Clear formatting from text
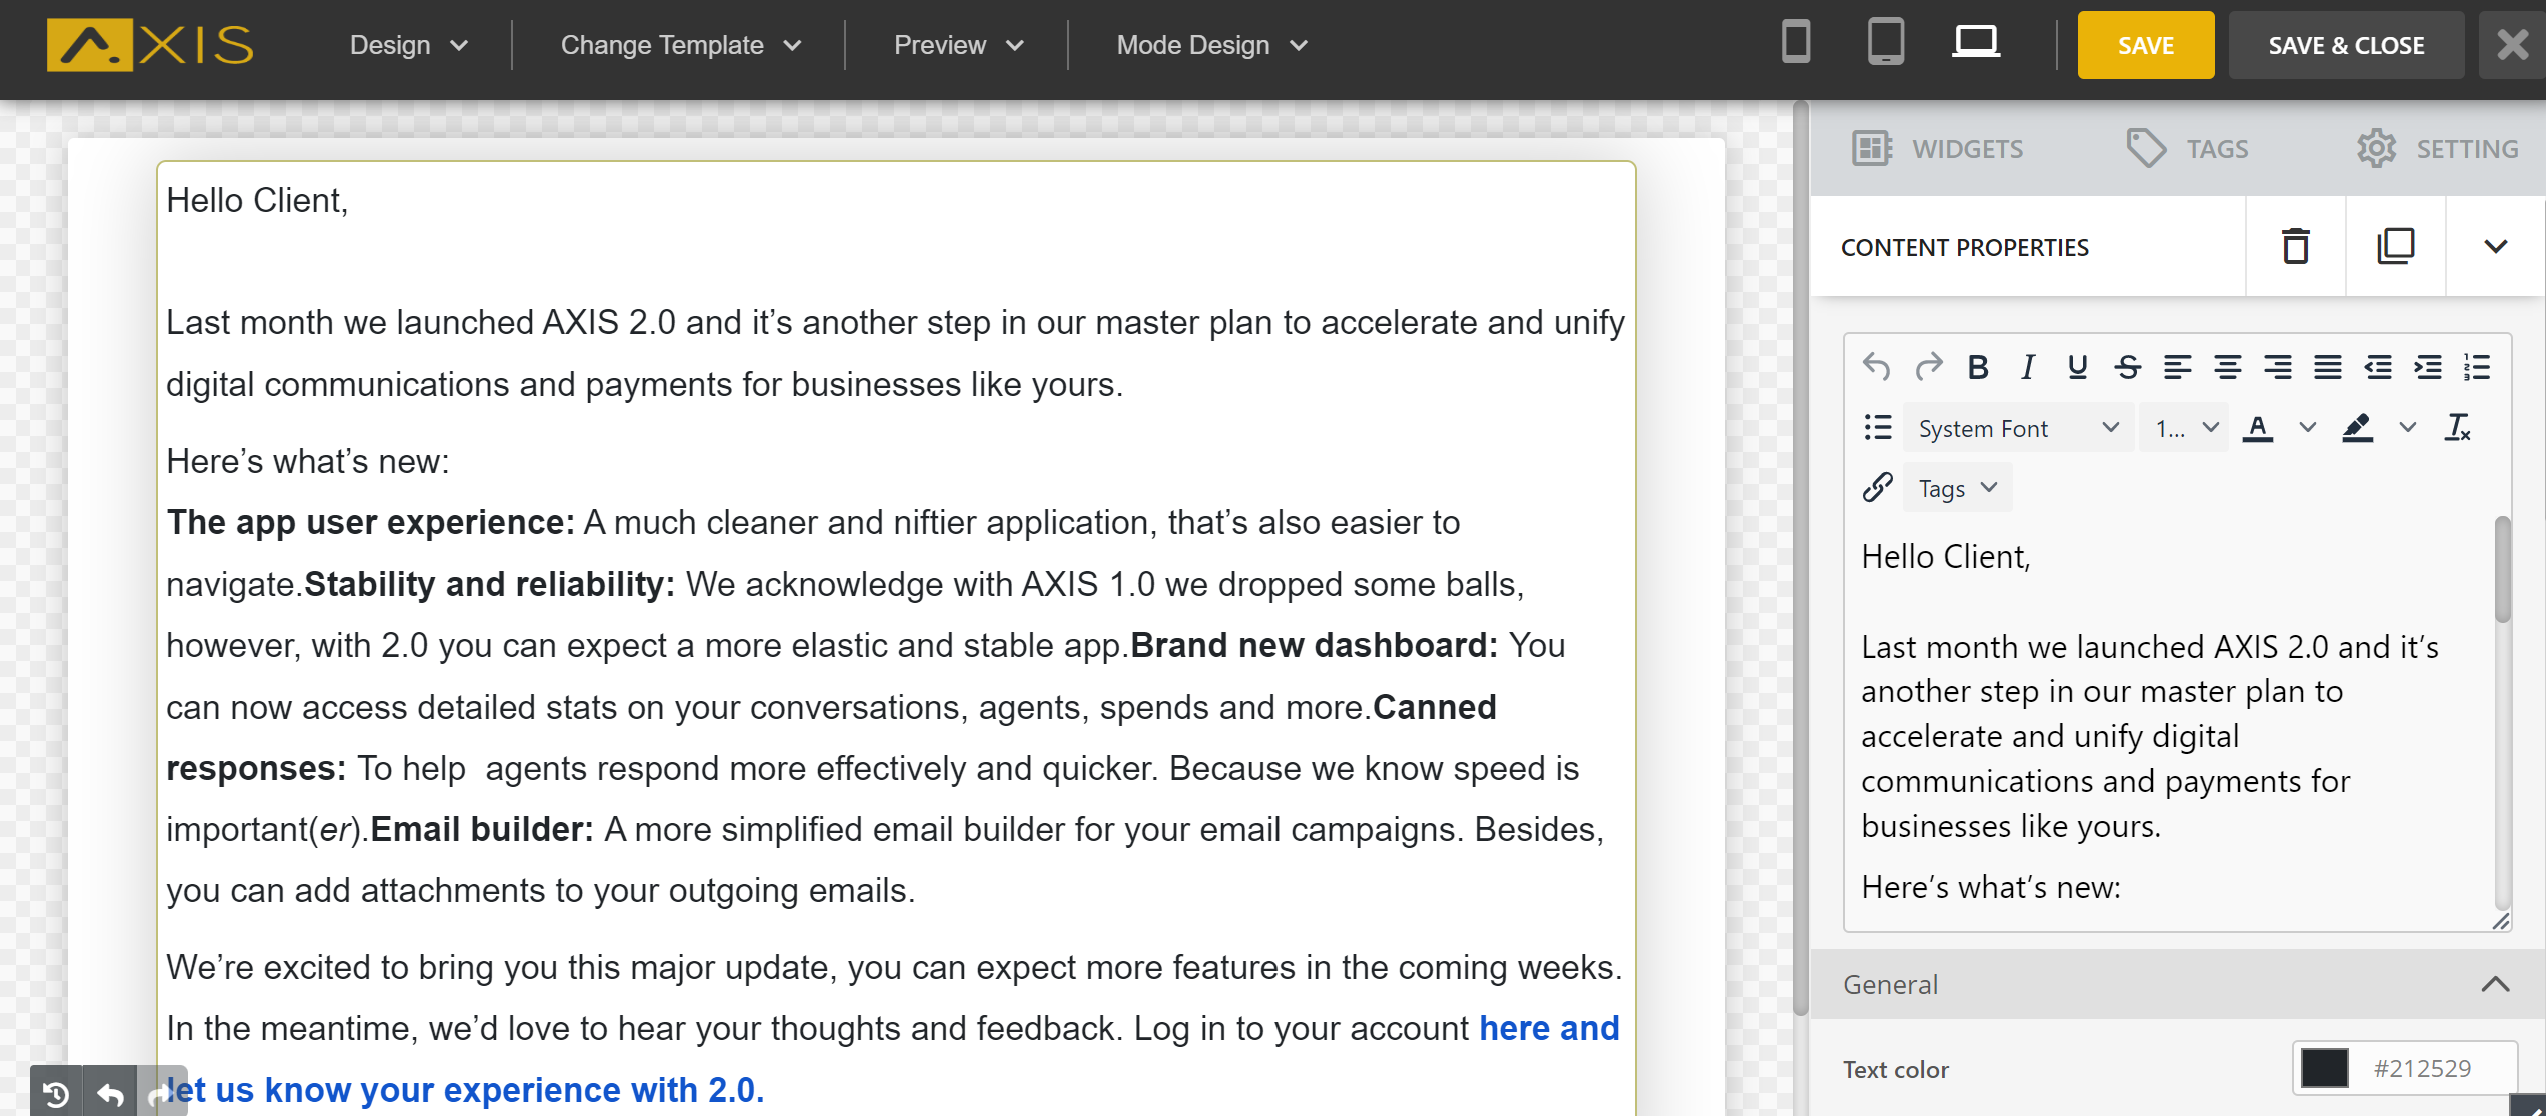2546x1116 pixels. point(2458,428)
